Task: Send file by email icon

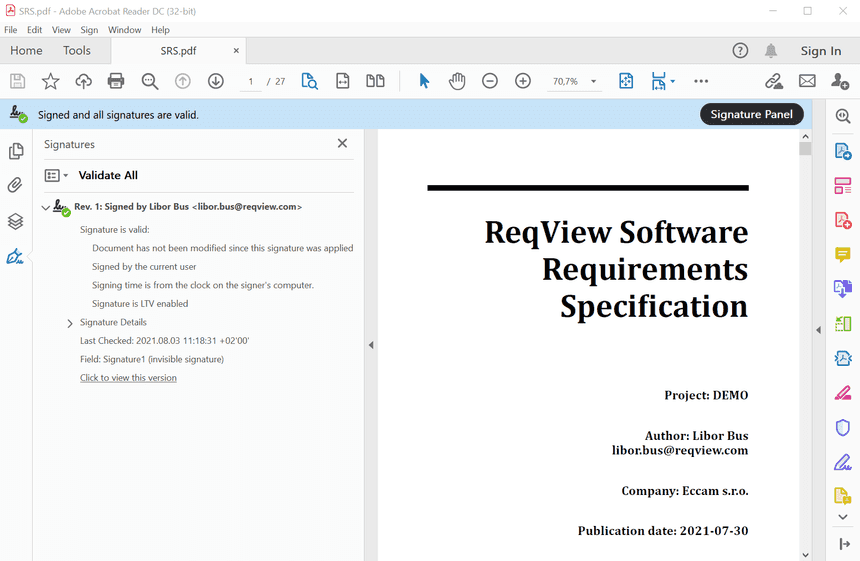Action: coord(807,81)
